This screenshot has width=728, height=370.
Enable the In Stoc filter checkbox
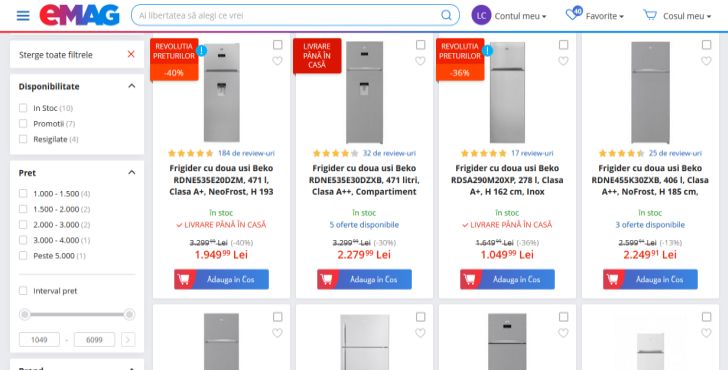[x=23, y=108]
